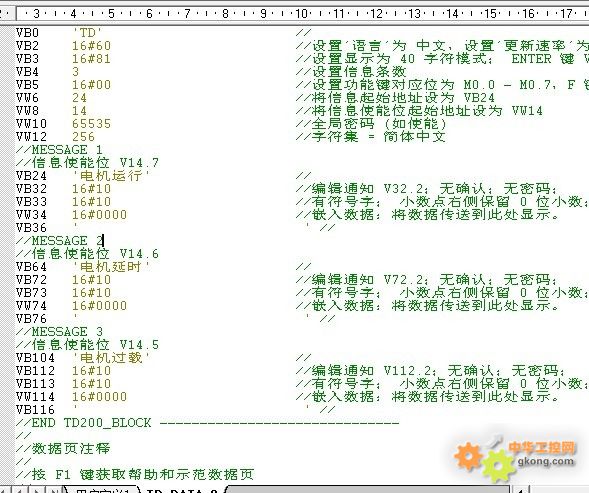This screenshot has height=493, width=589.
Task: Click the 按 F1 键获取帮助 comment line
Action: click(135, 474)
